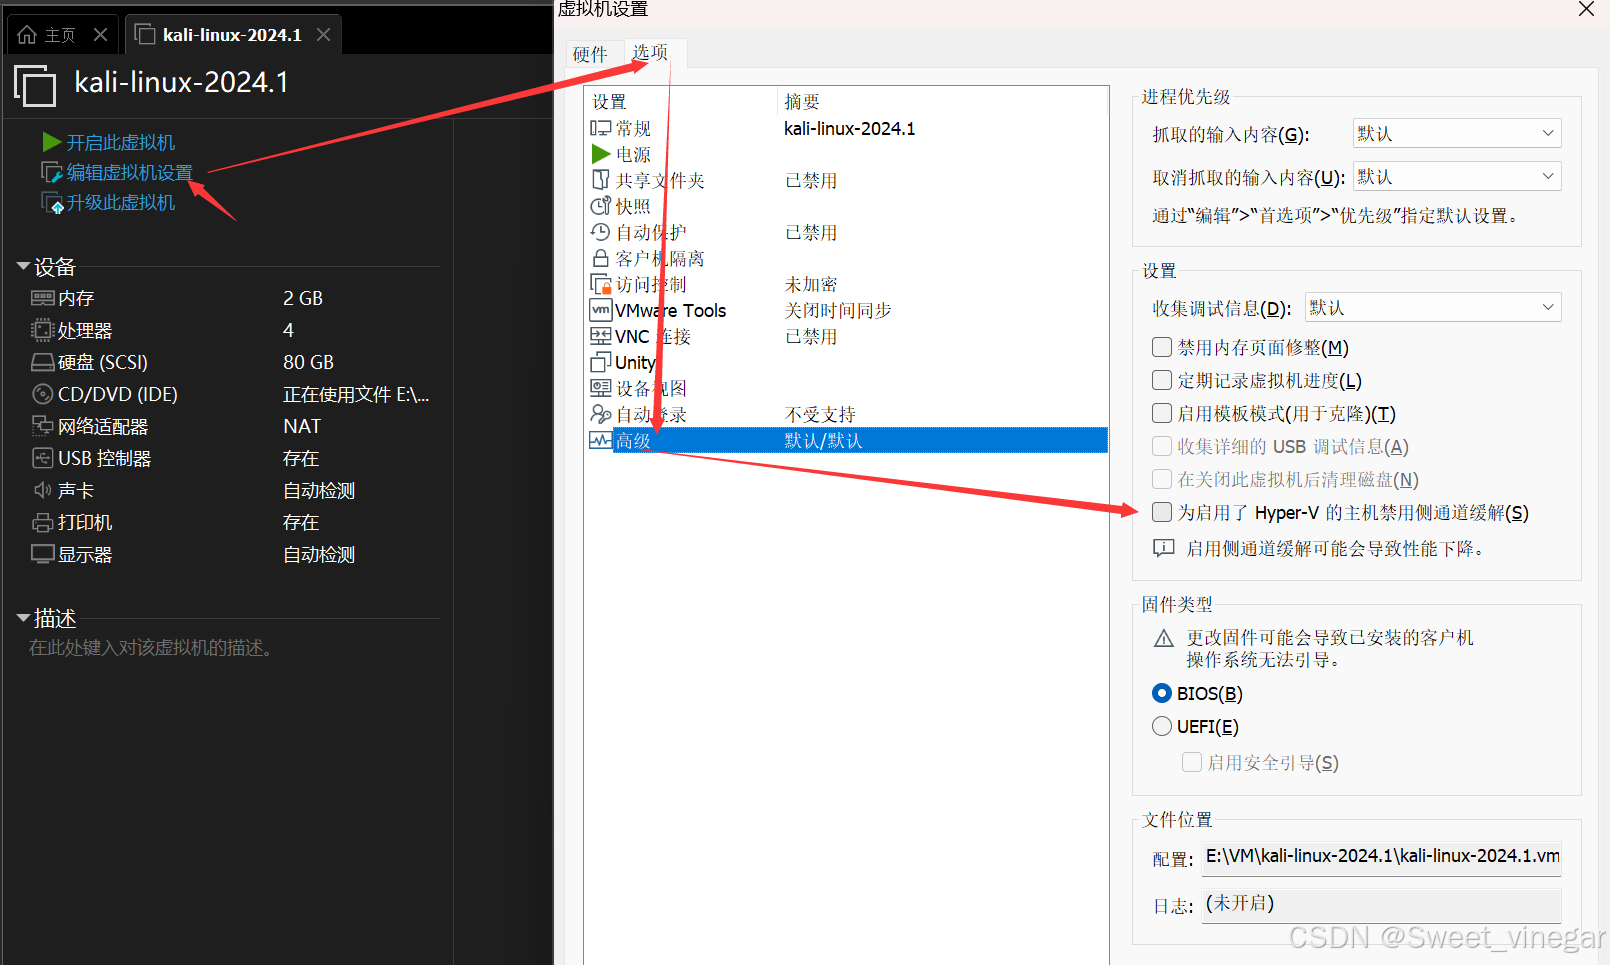The width and height of the screenshot is (1610, 965).
Task: Check 收集详细的 USB 调试信息(A)
Action: 1162,446
